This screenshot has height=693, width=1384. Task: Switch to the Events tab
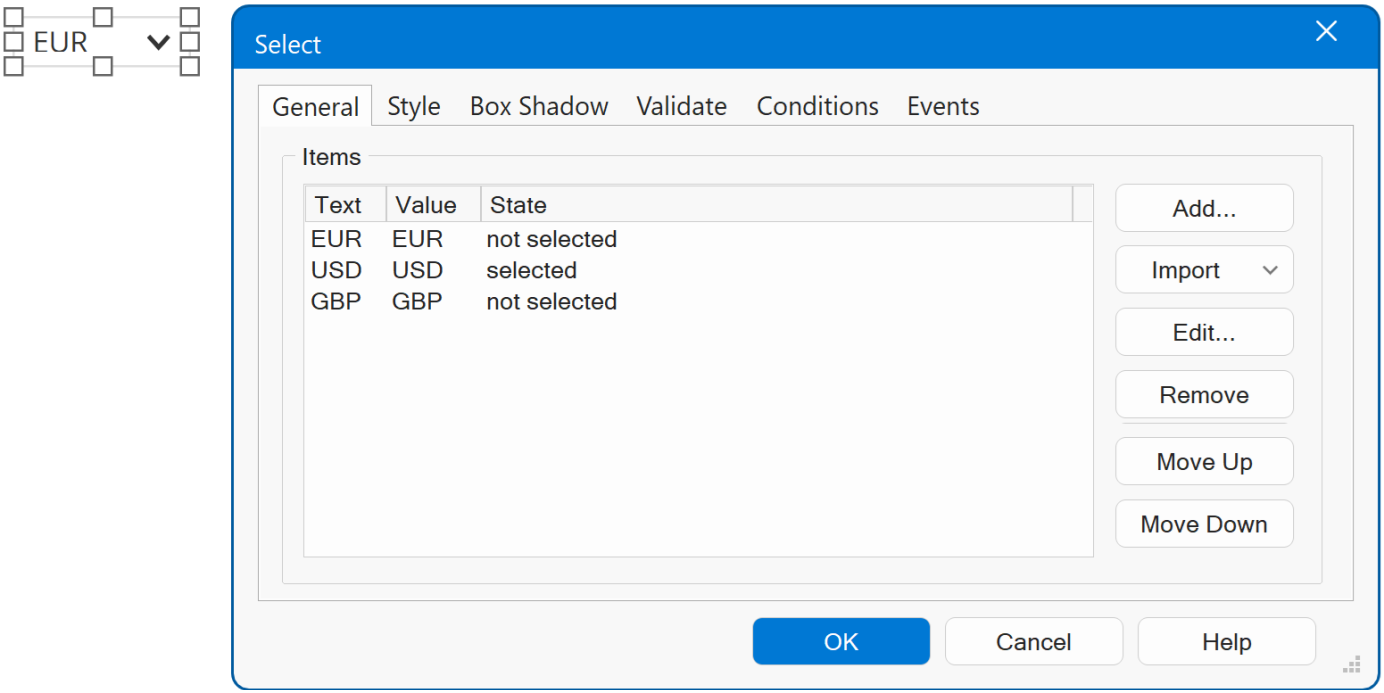point(942,107)
